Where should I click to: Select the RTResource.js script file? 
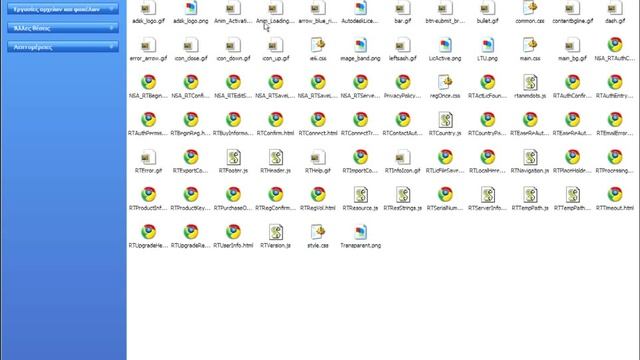pyautogui.click(x=360, y=195)
